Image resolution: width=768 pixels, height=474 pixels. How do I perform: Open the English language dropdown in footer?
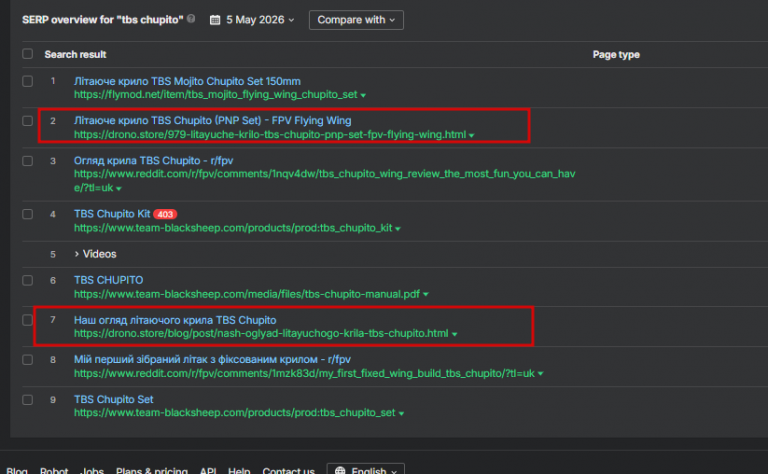pos(365,471)
